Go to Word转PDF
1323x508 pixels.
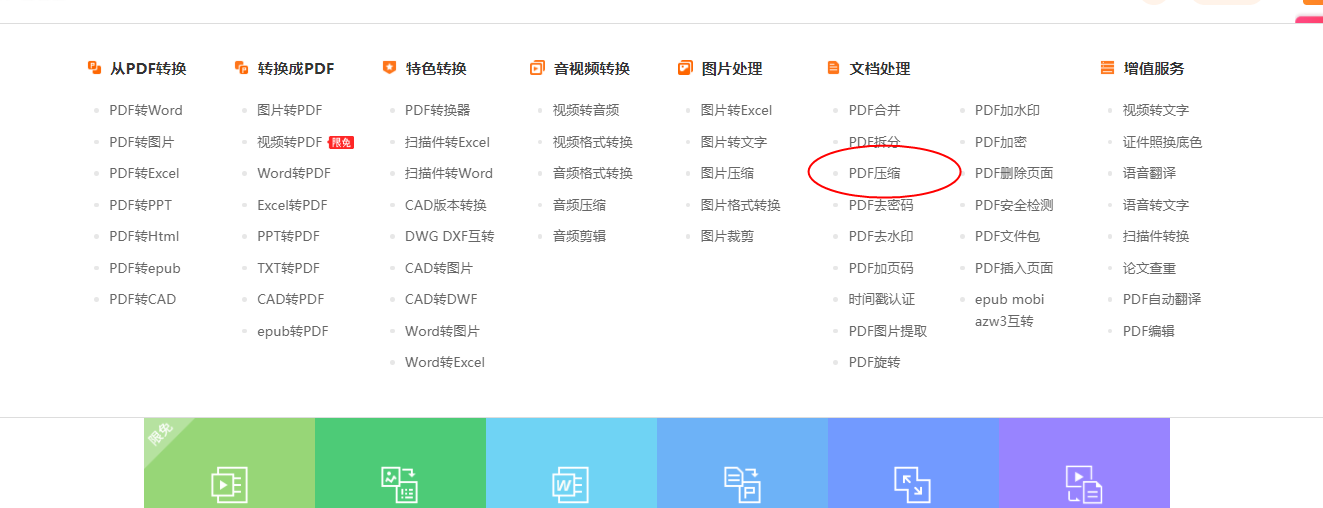294,173
